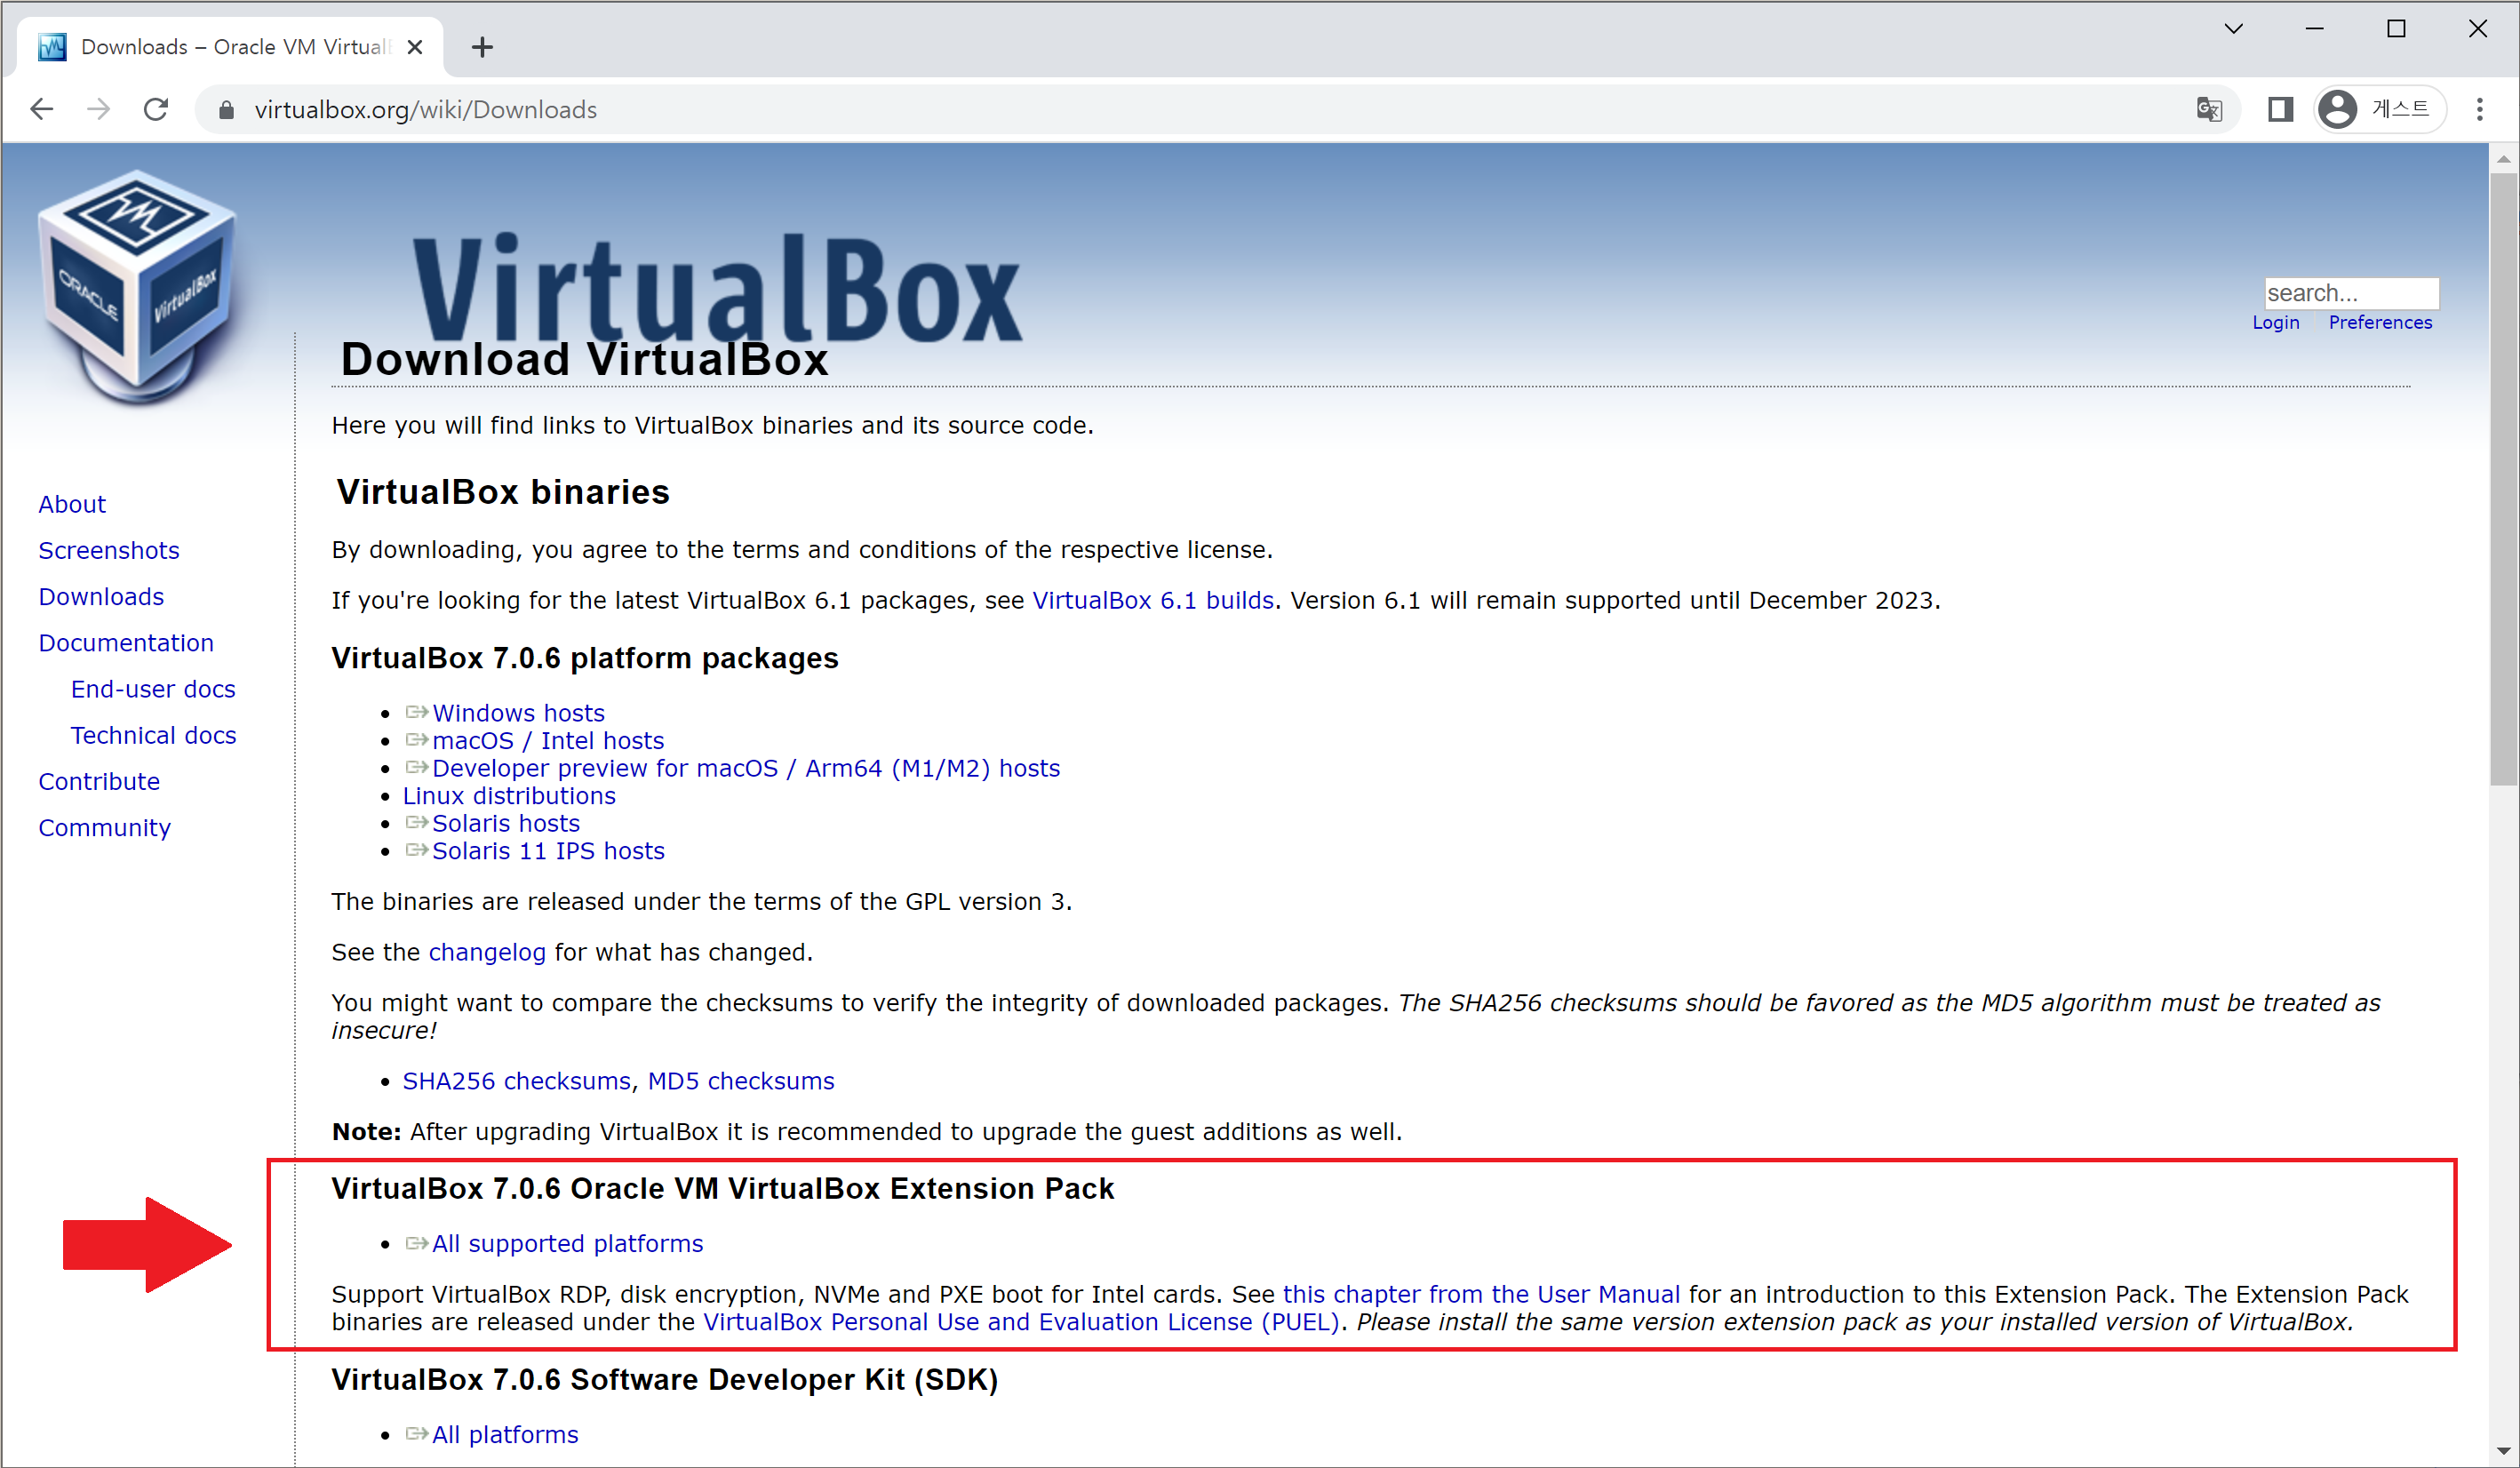Open the VirtualBox Personal Use and Evaluation License link
The image size is (2520, 1468).
(1021, 1321)
